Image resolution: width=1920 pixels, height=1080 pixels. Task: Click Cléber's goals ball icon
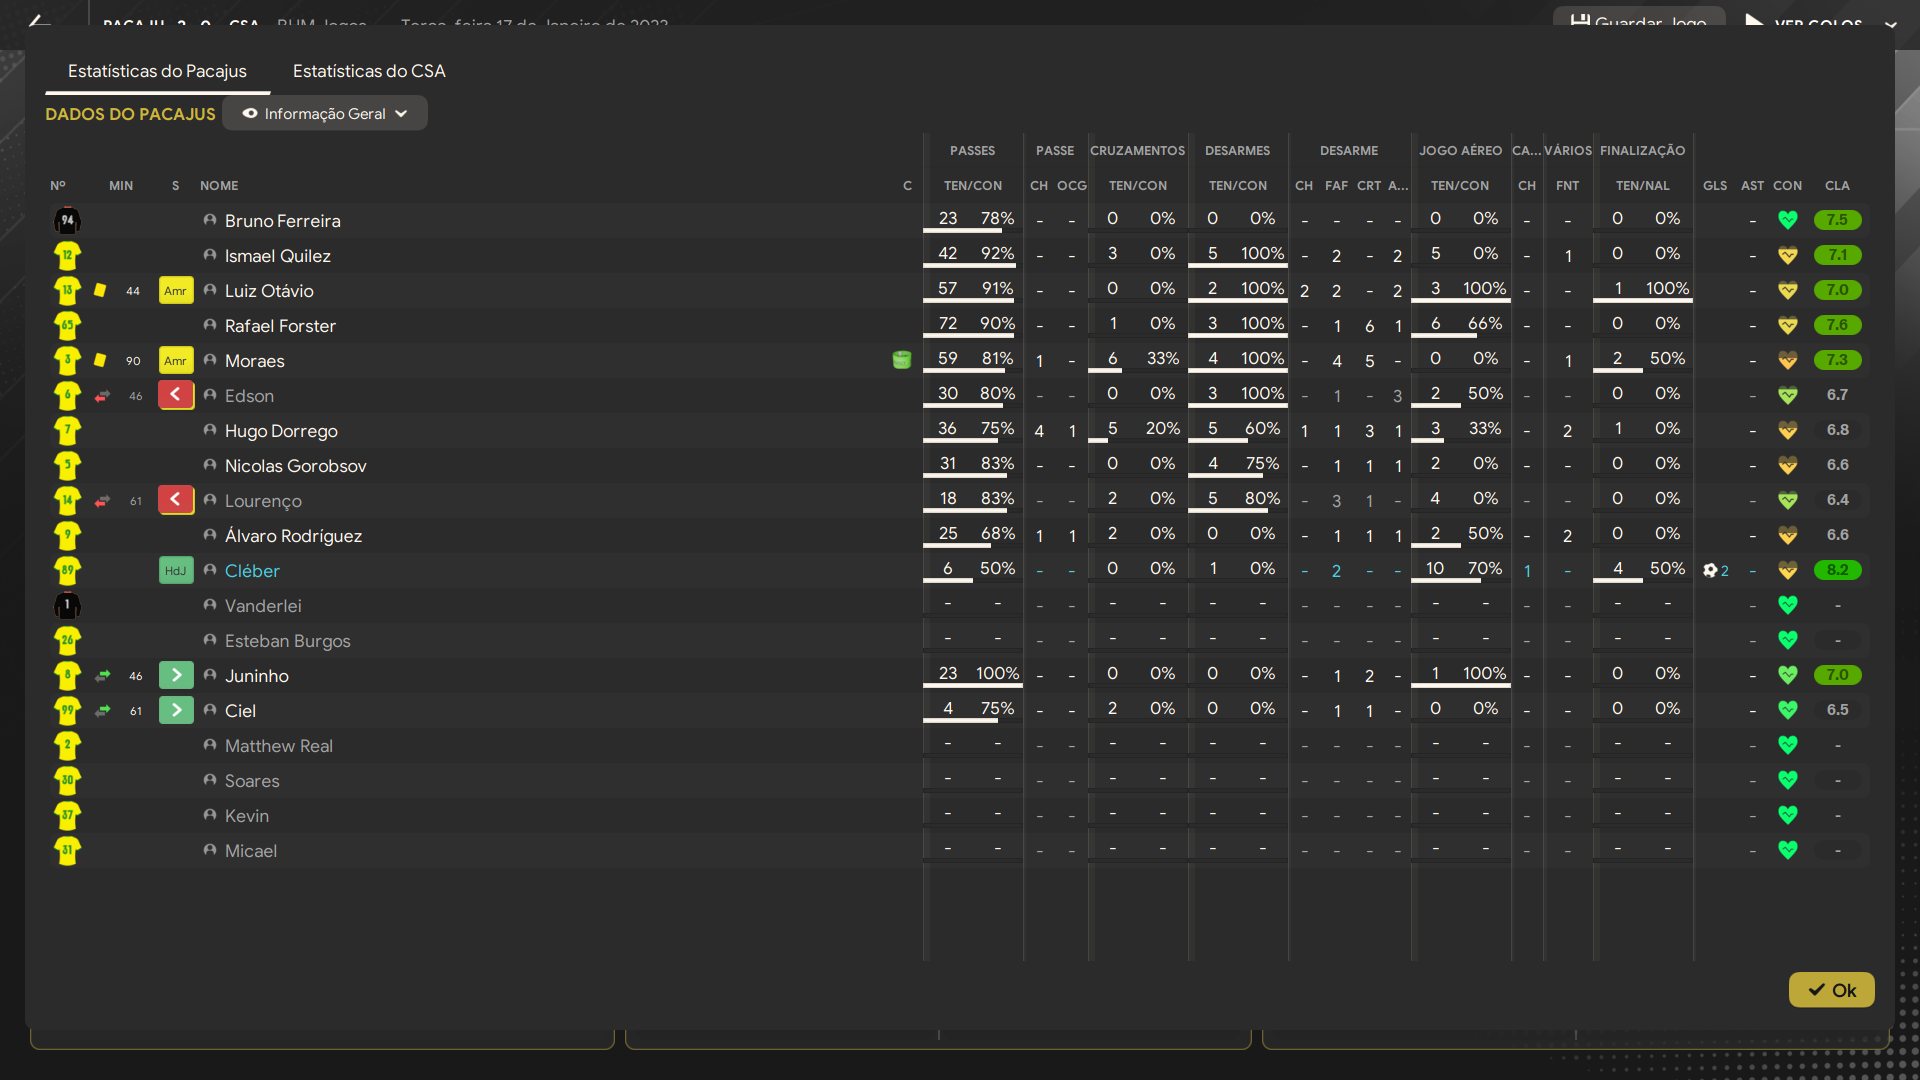(1710, 570)
